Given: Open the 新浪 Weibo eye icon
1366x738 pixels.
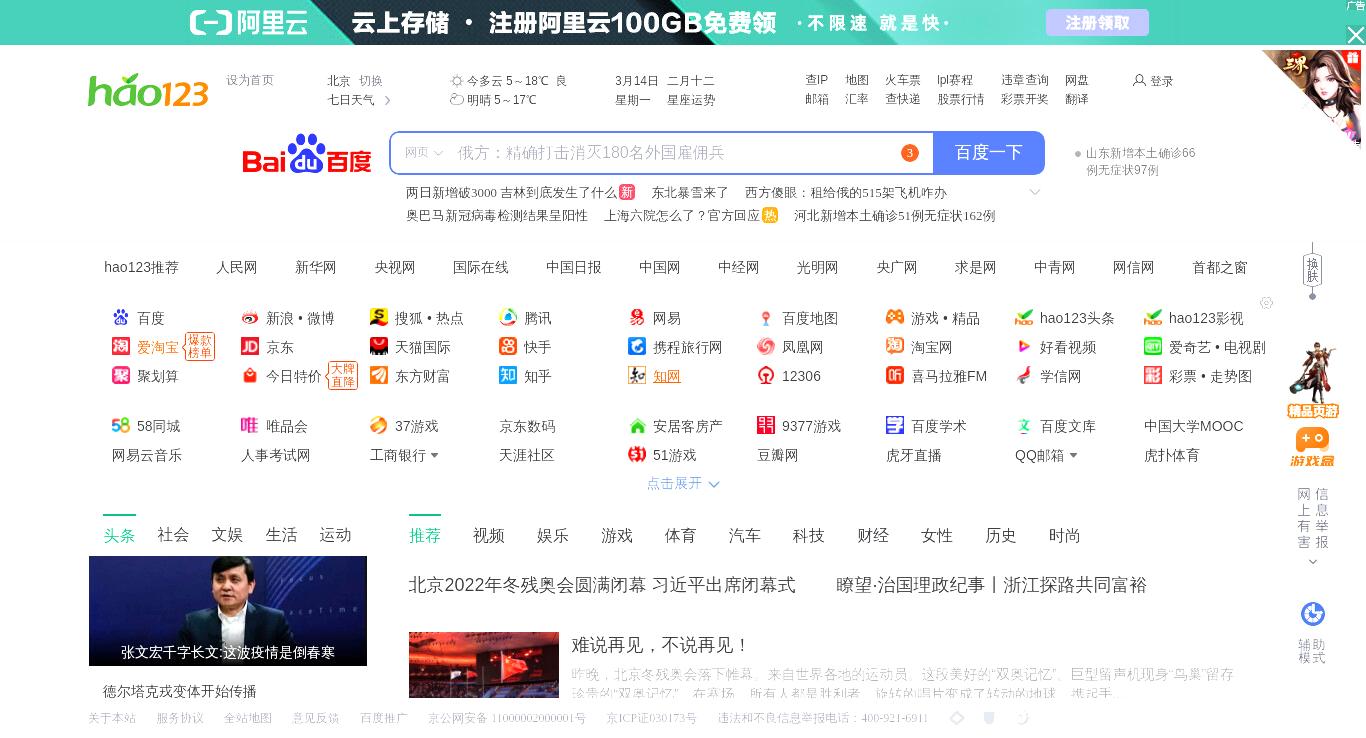Looking at the screenshot, I should click(250, 318).
